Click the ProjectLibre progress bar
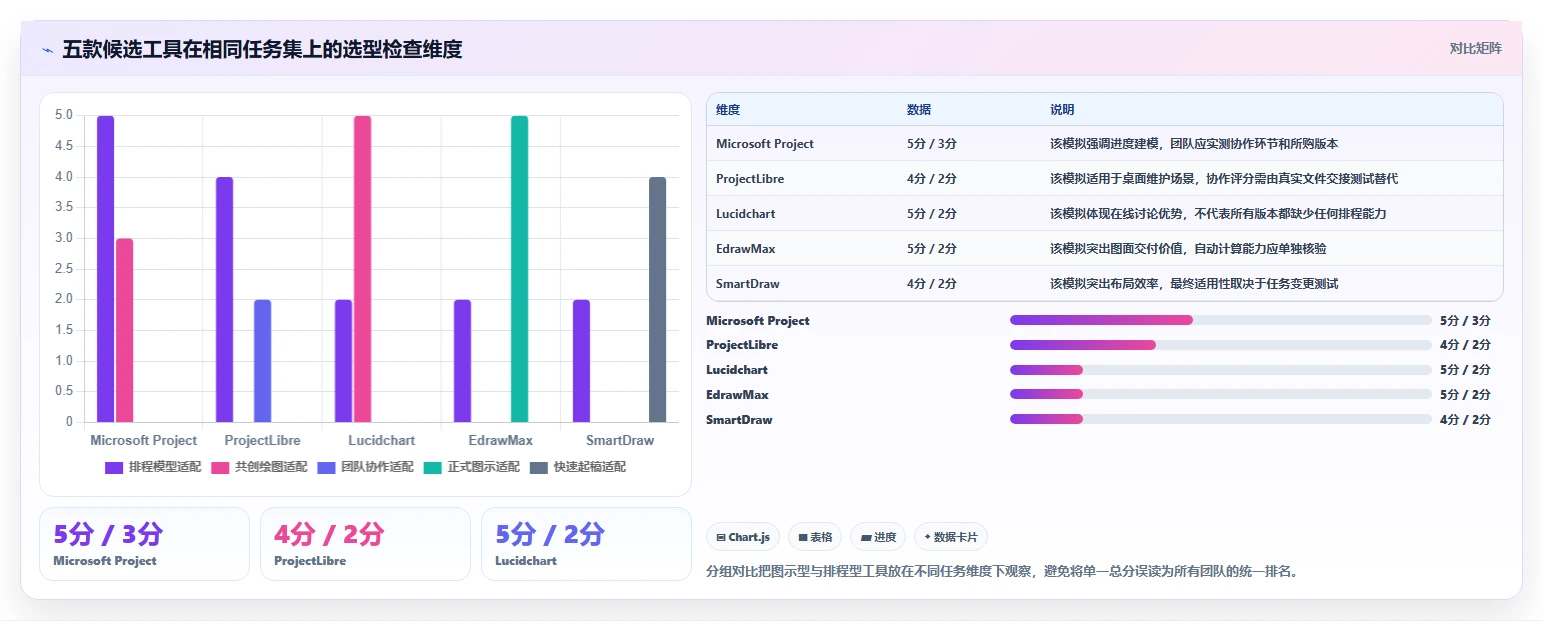The image size is (1543, 621). click(1221, 345)
